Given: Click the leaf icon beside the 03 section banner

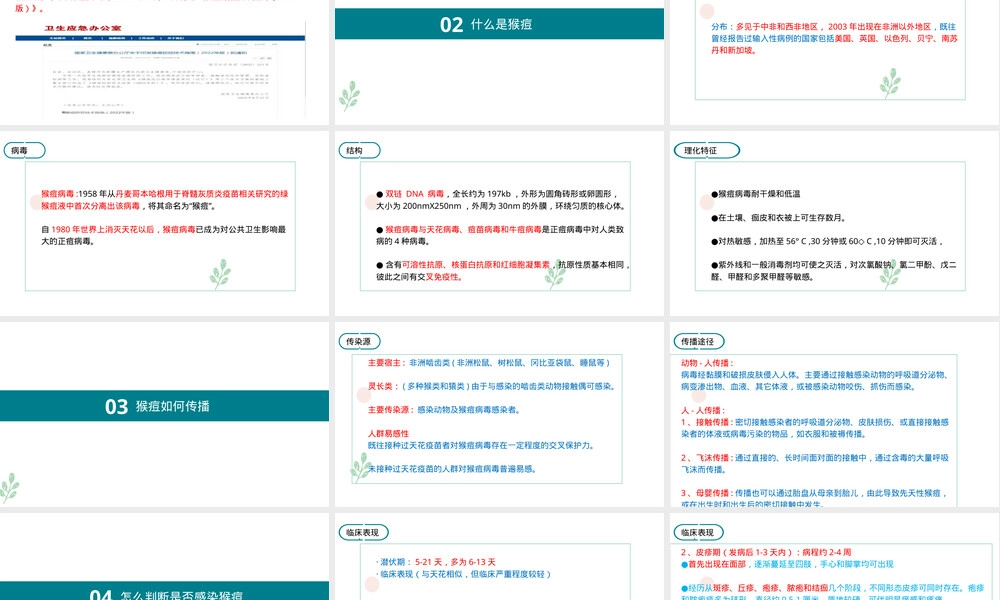Looking at the screenshot, I should (x=9, y=488).
